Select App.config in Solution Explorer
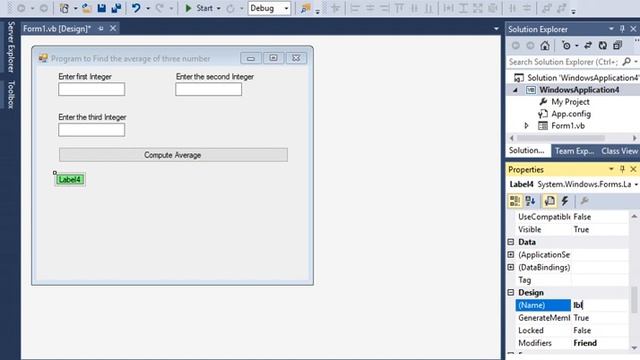640x360 pixels. coord(571,114)
